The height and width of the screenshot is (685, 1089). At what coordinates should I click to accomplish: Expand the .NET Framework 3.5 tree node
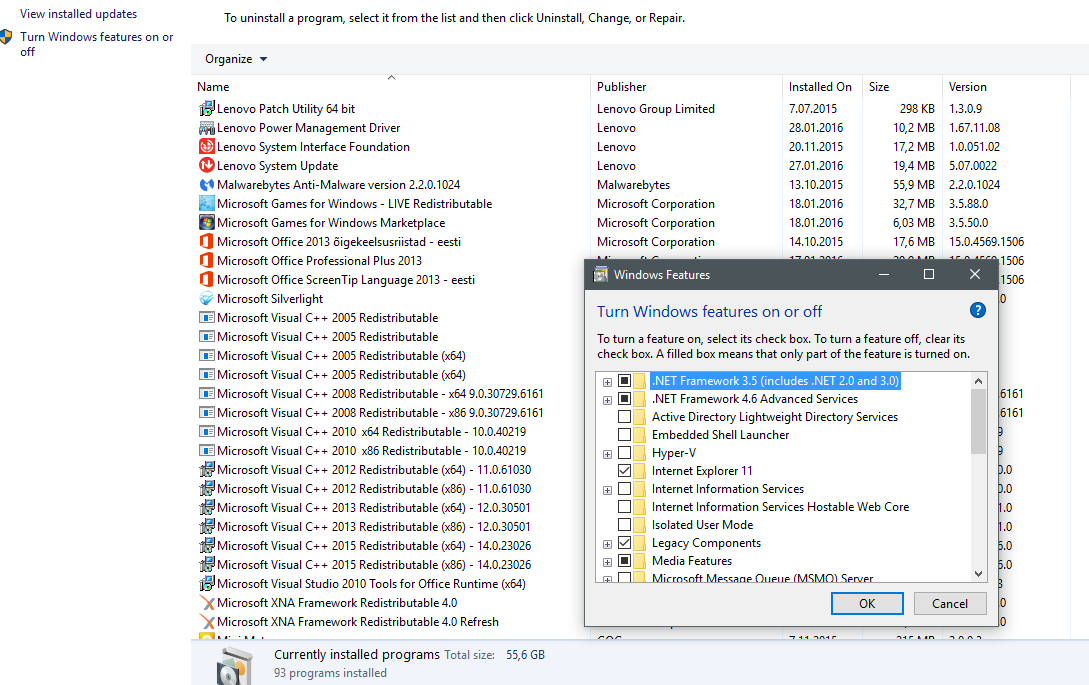608,382
